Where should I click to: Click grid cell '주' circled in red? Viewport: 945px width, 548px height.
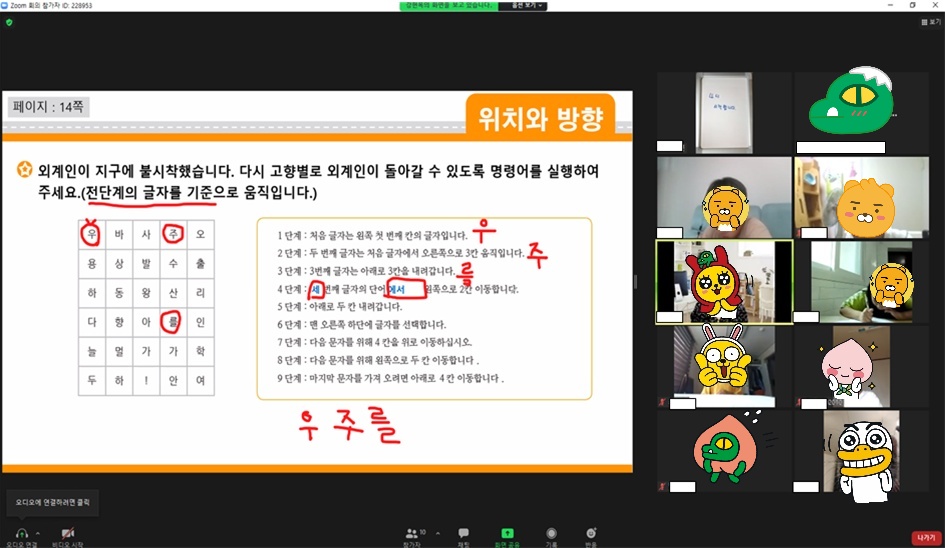point(173,234)
